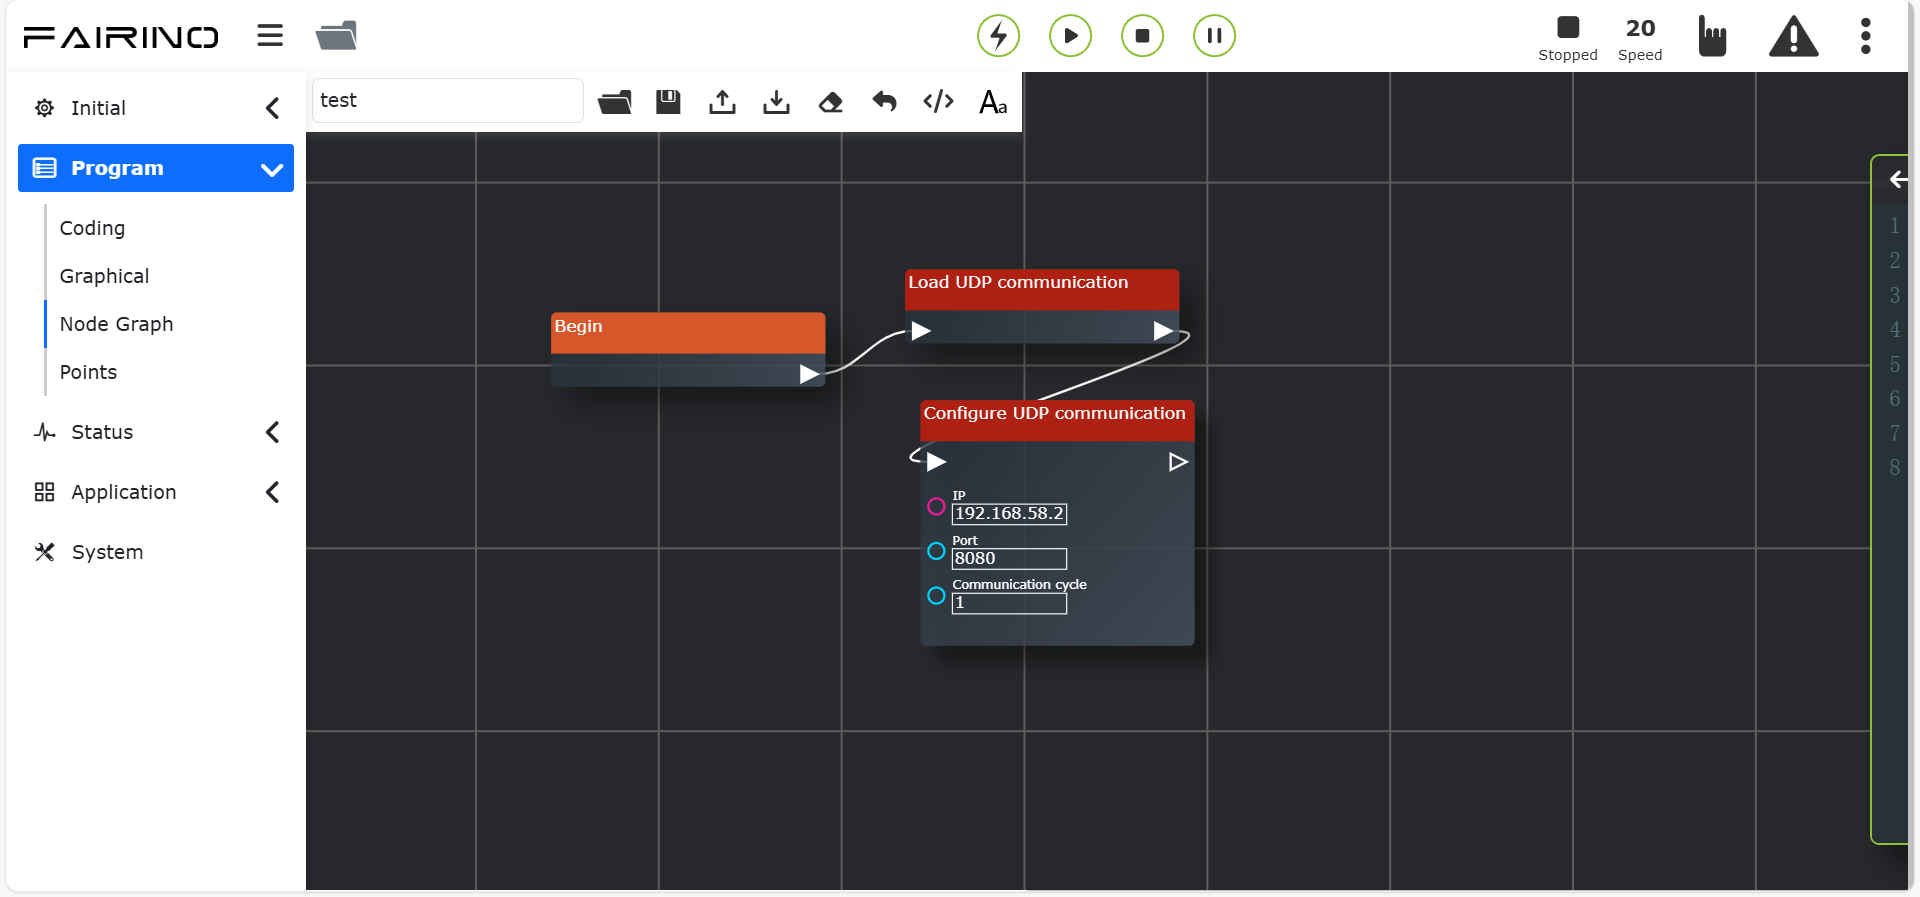The image size is (1920, 897).
Task: Start the program with the play button
Action: 1070,36
